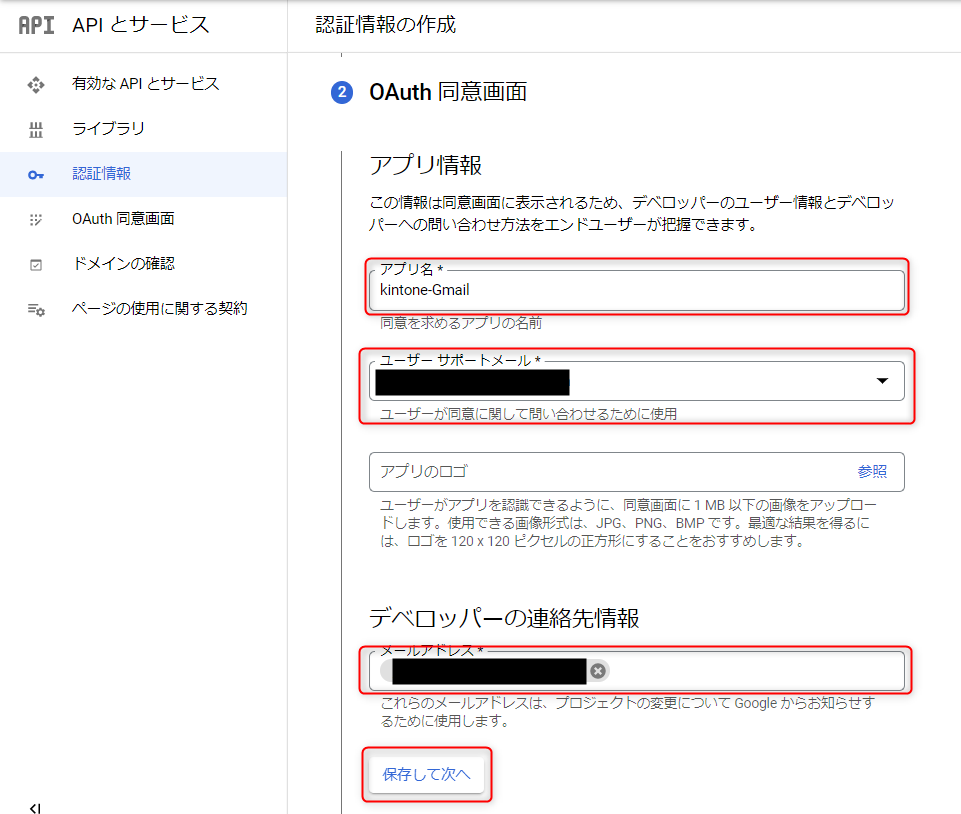This screenshot has width=961, height=814.
Task: Click the 認証情報の作成 page title
Action: point(386,26)
